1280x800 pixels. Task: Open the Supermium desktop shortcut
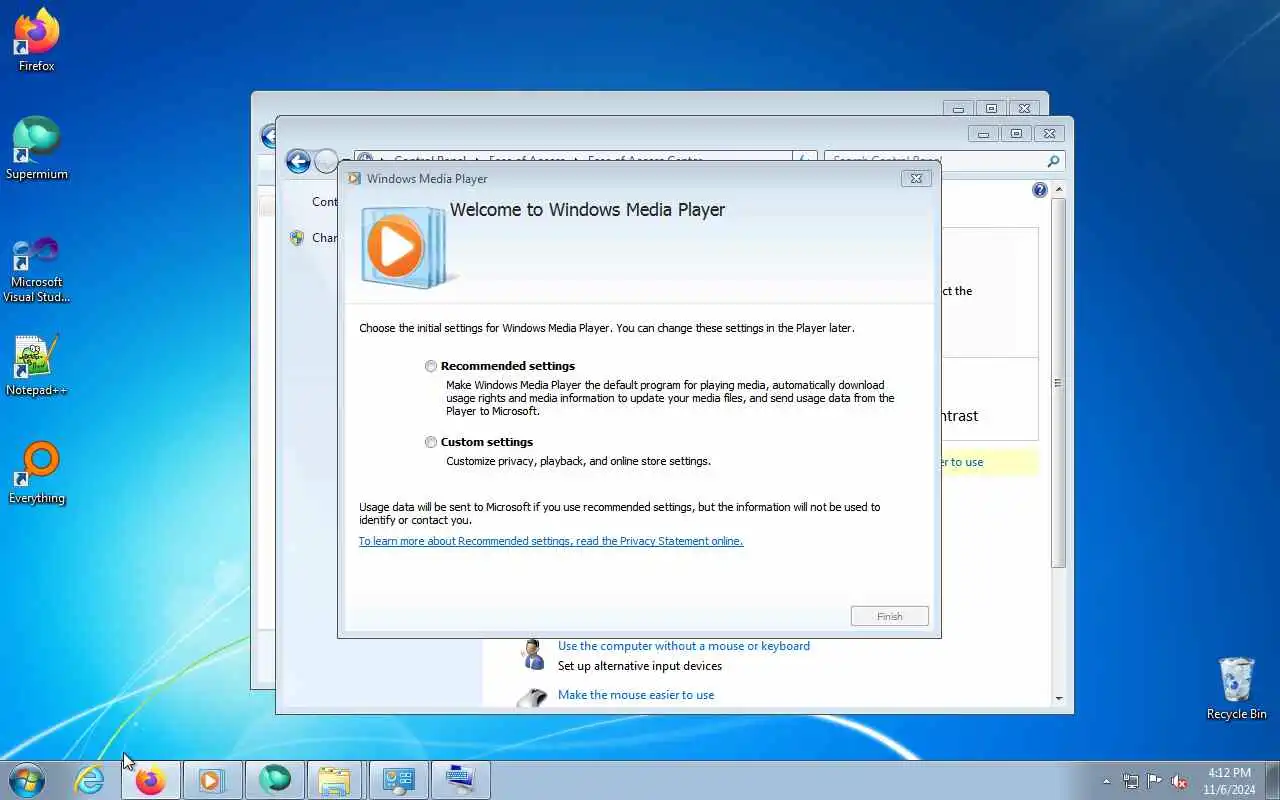[x=37, y=148]
